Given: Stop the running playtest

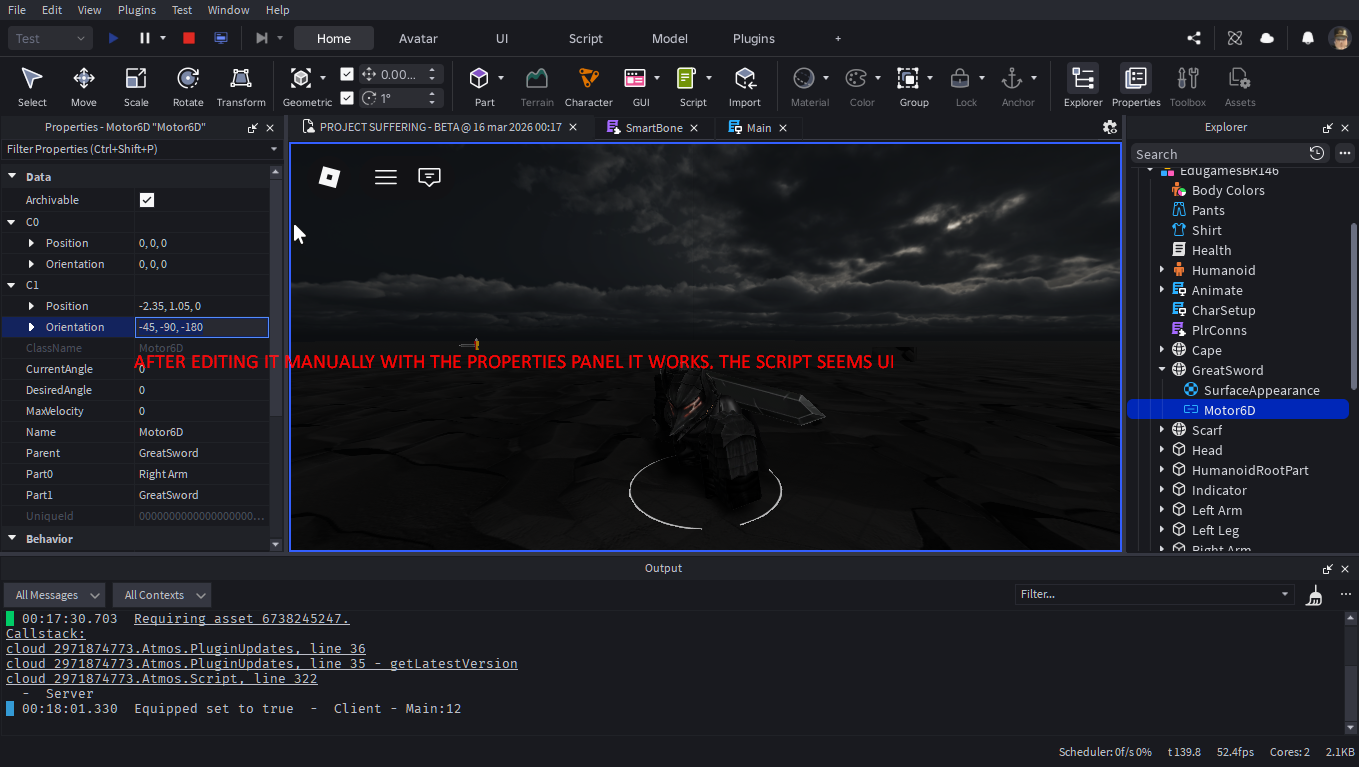Looking at the screenshot, I should coord(188,38).
